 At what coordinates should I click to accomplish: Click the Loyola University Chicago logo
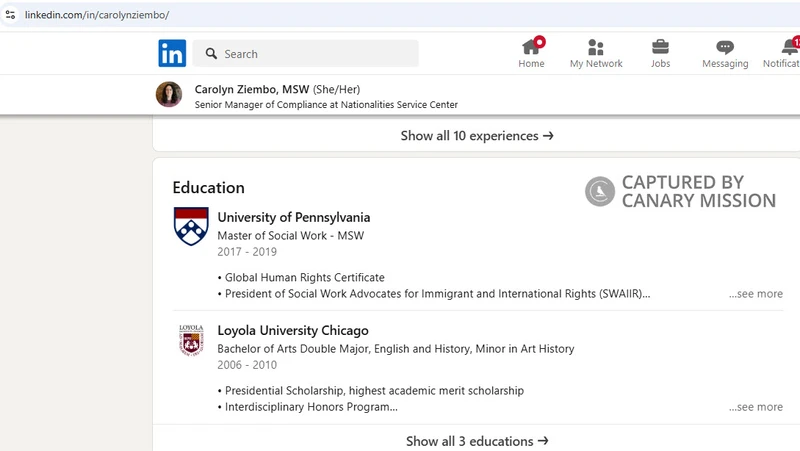[191, 340]
